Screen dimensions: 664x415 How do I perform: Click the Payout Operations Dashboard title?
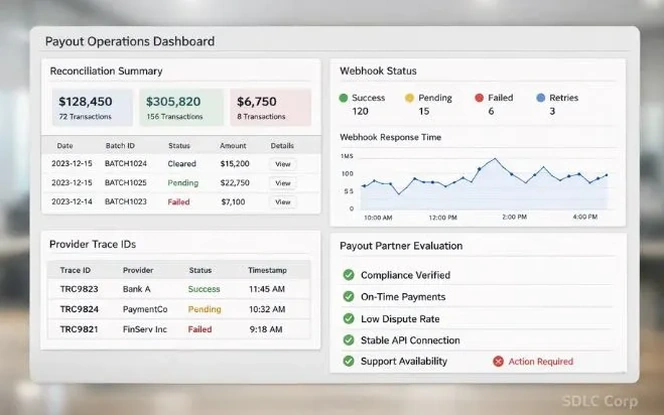(x=130, y=42)
